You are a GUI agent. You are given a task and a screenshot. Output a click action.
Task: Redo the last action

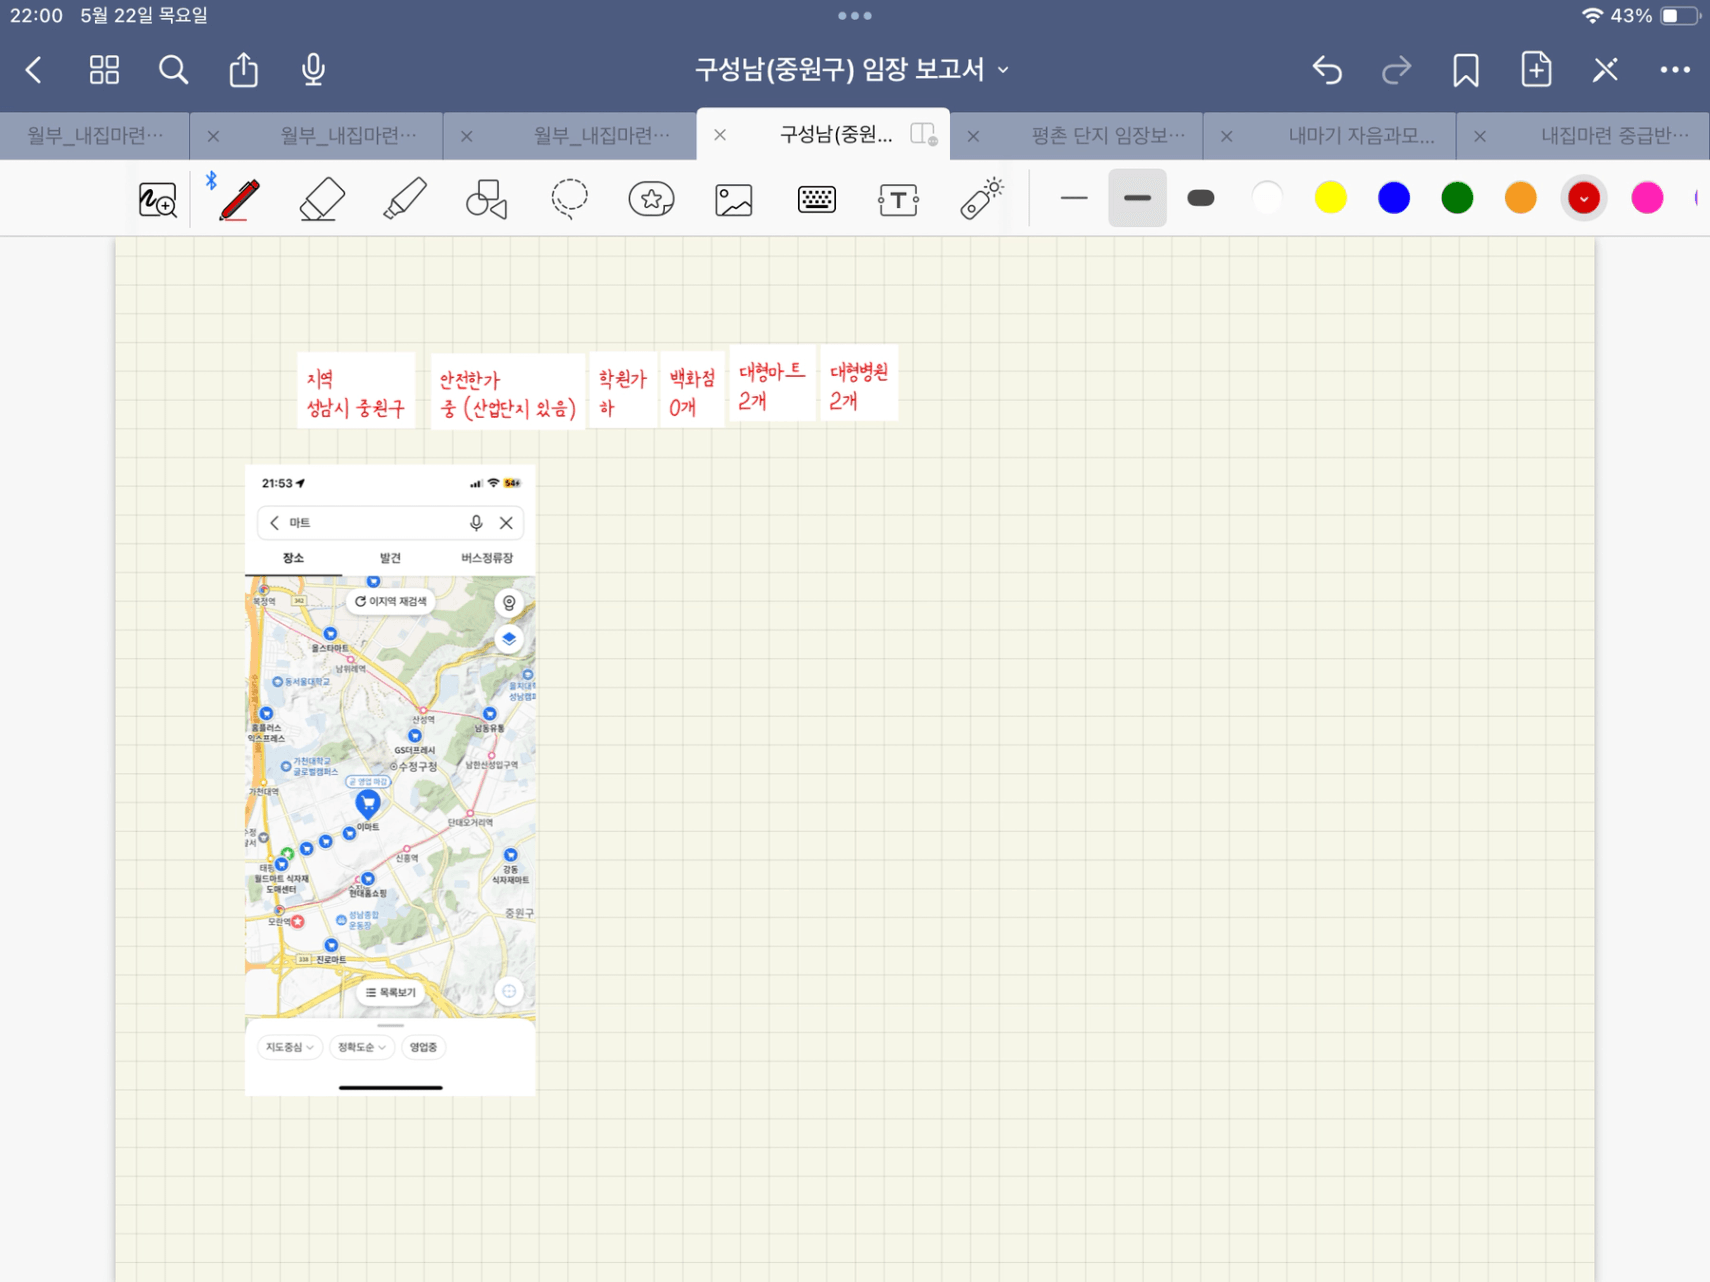(x=1396, y=70)
